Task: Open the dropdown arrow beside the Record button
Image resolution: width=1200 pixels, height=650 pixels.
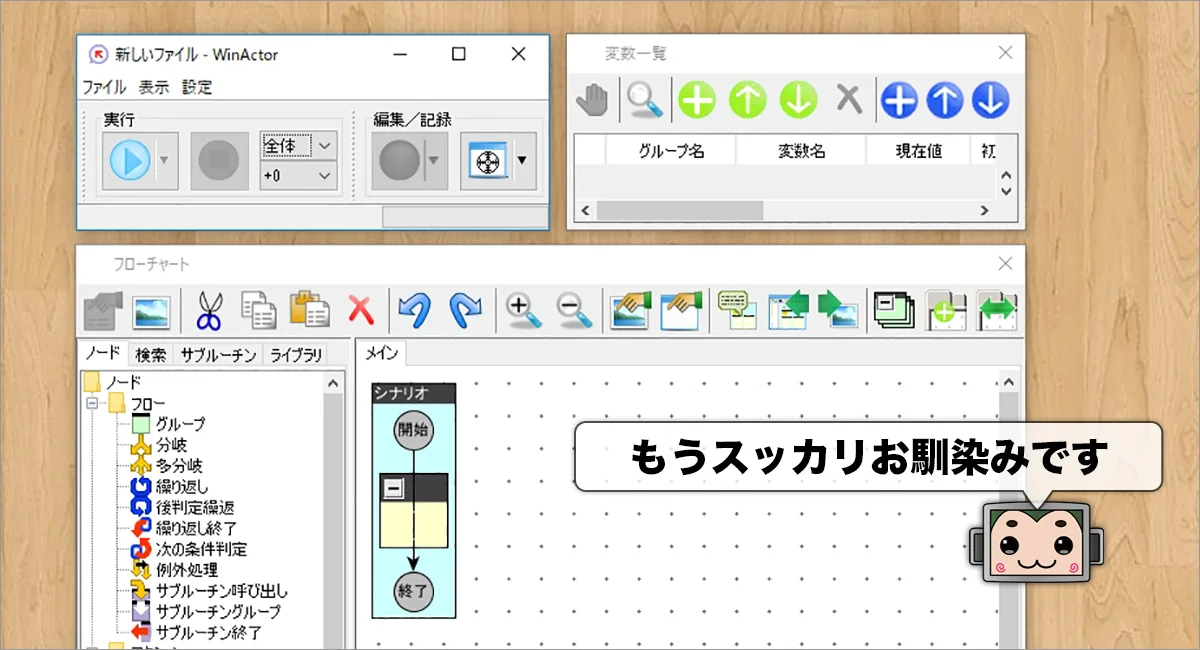Action: [x=435, y=160]
